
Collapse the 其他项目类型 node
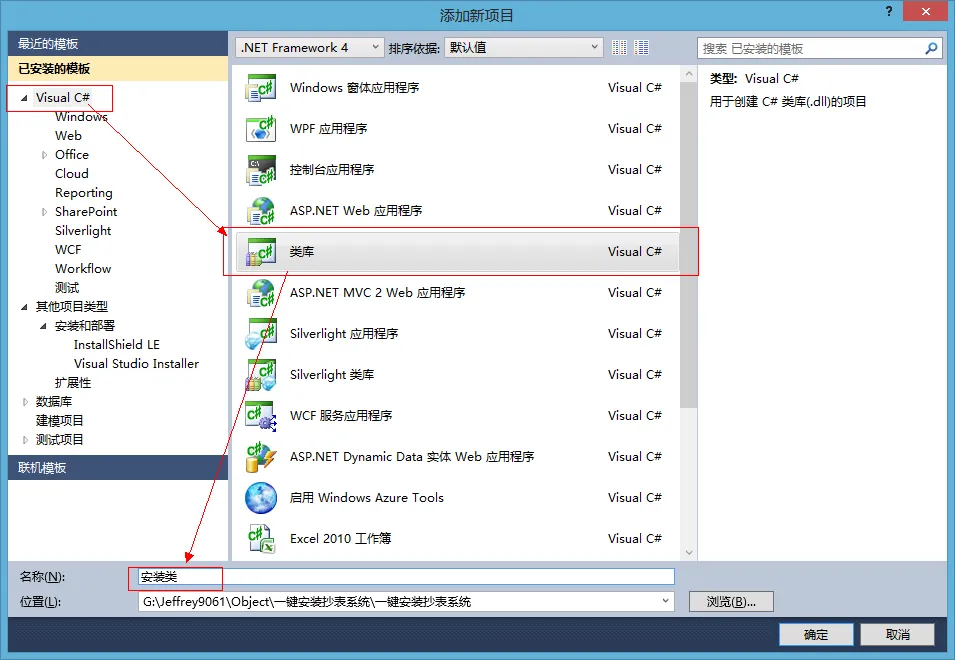click(x=24, y=307)
